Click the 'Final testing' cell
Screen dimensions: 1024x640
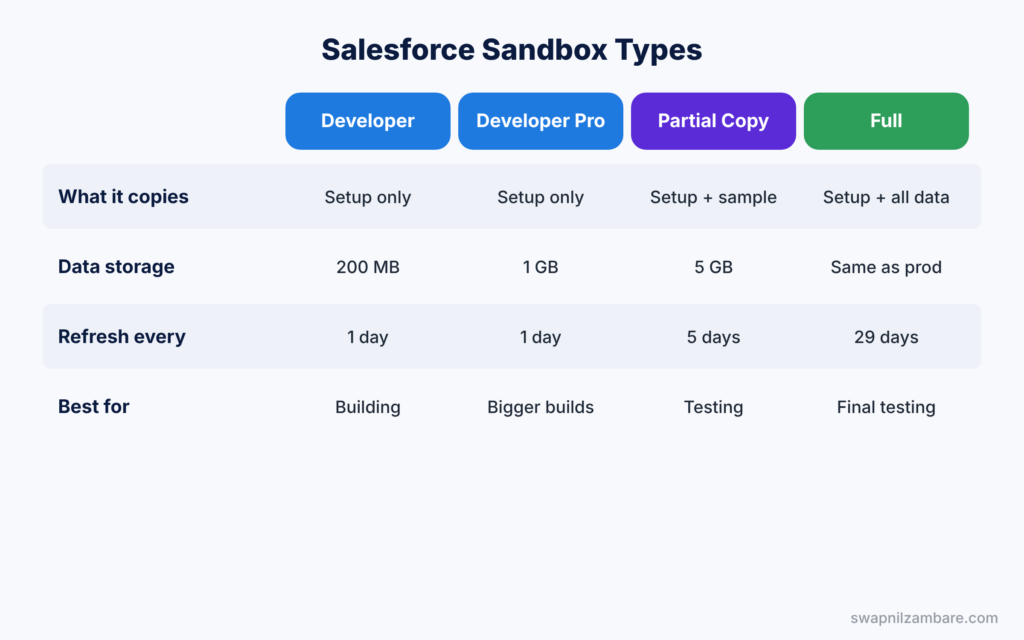pyautogui.click(x=886, y=407)
